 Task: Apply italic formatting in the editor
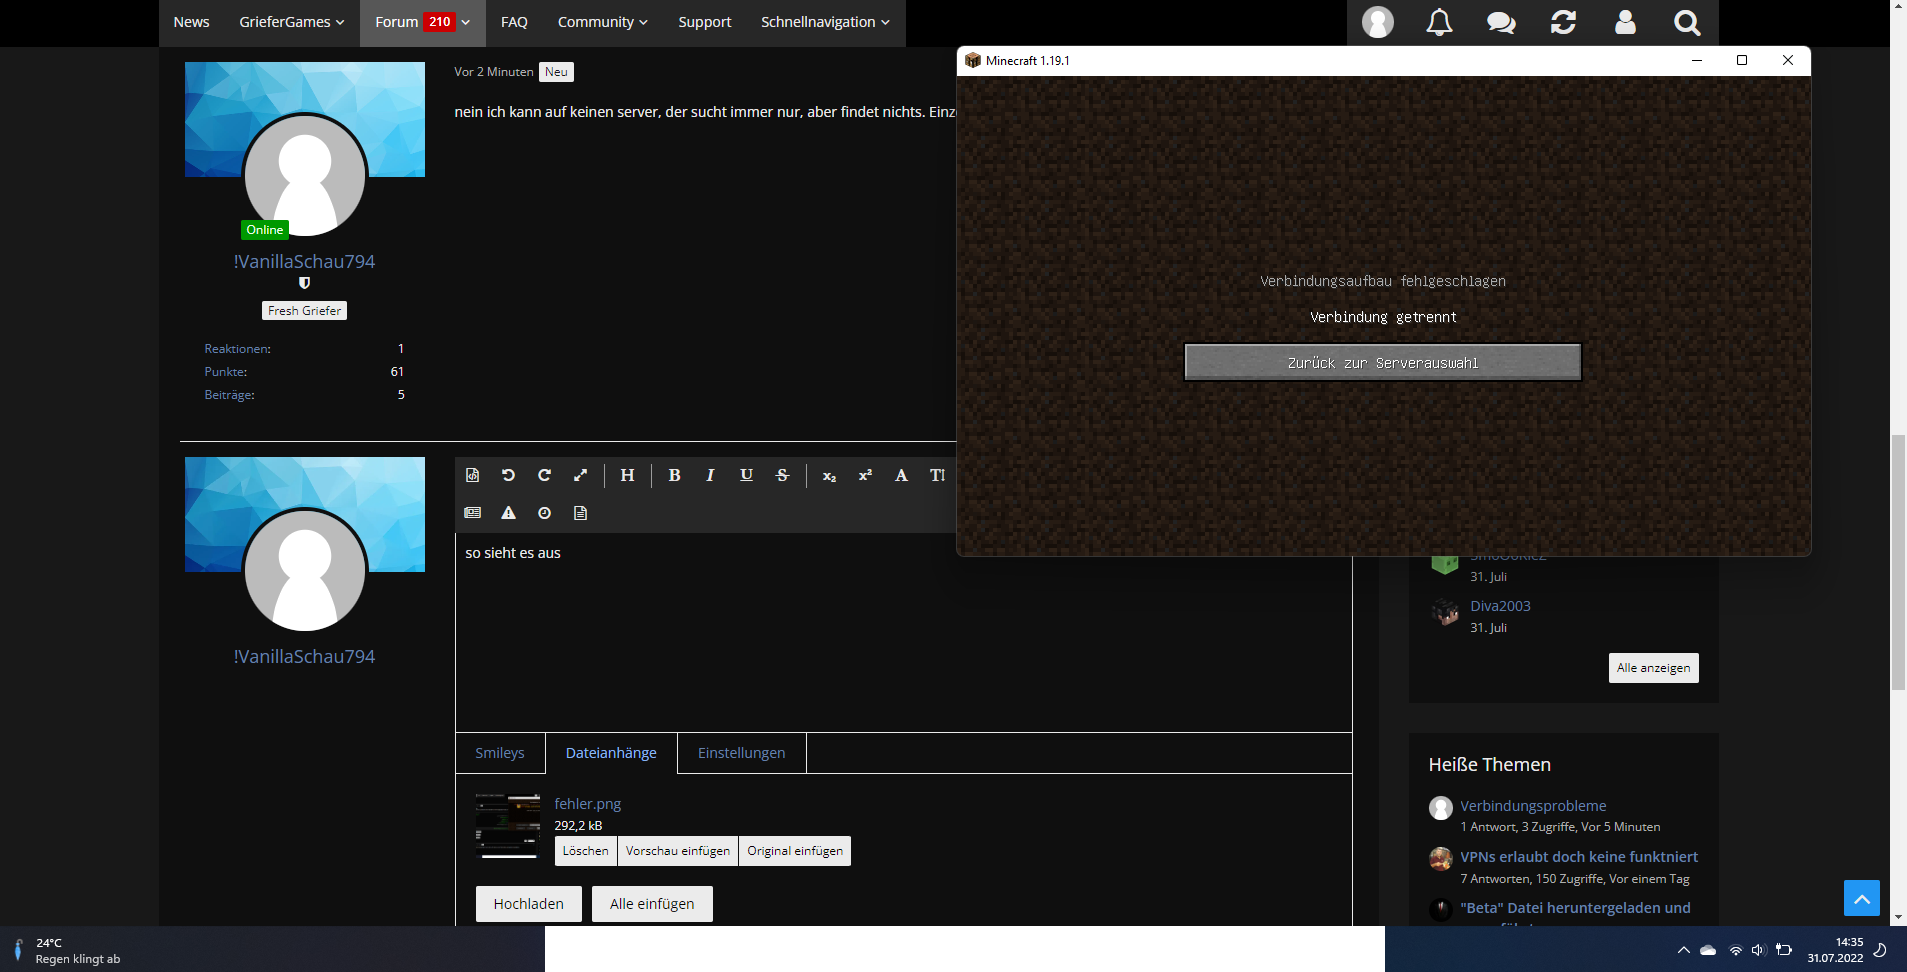(x=710, y=475)
